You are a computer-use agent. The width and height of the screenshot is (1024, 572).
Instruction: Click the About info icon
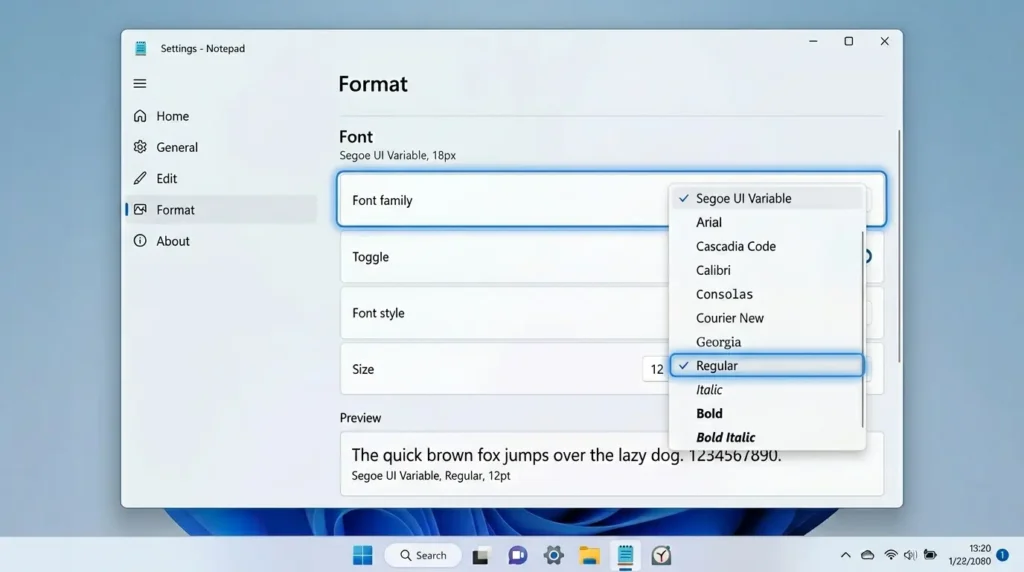[140, 241]
